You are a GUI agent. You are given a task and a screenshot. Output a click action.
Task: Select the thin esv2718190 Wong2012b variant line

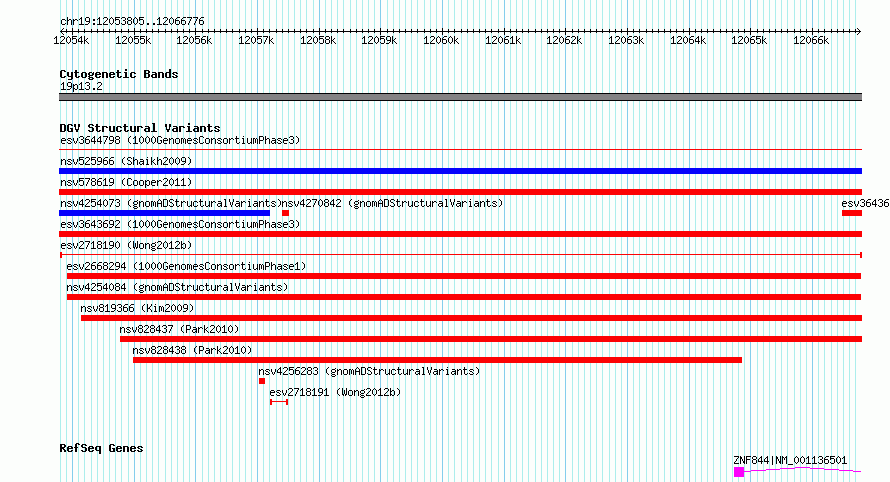(460, 255)
